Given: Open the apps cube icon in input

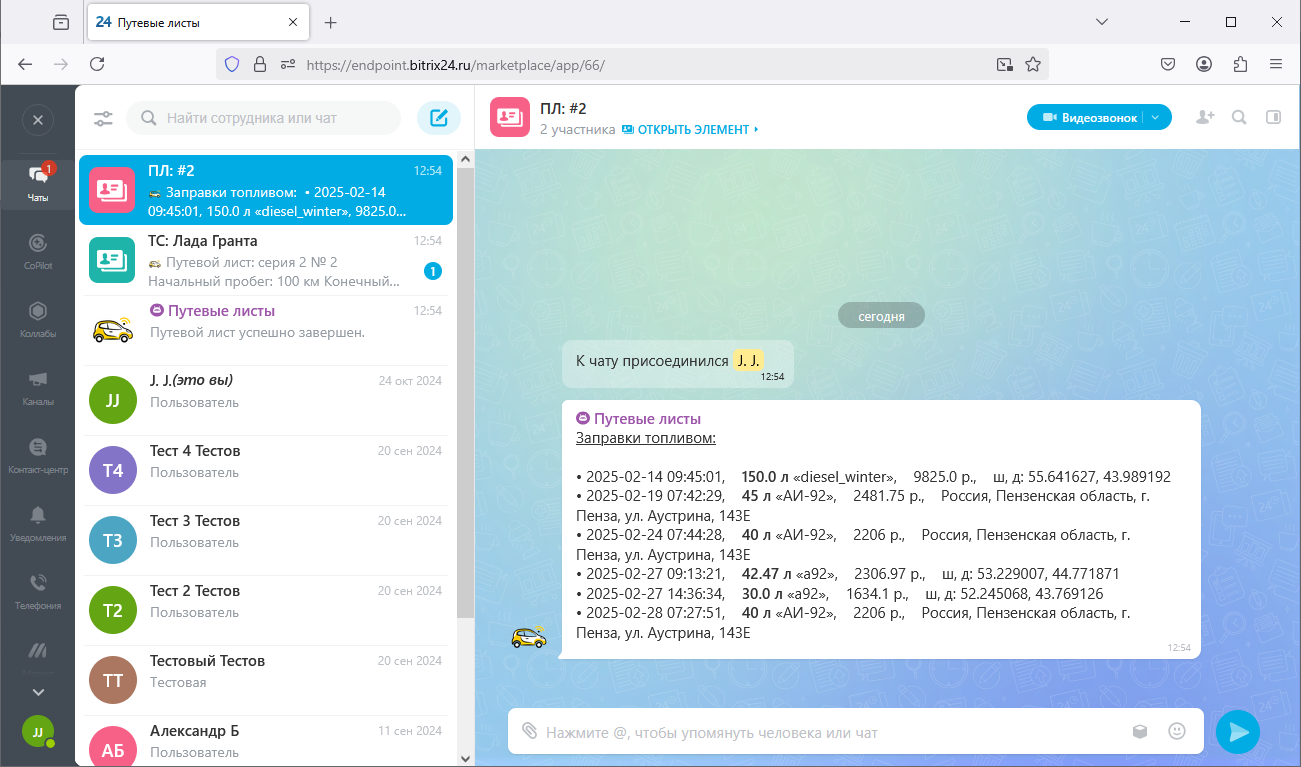Looking at the screenshot, I should point(1140,732).
